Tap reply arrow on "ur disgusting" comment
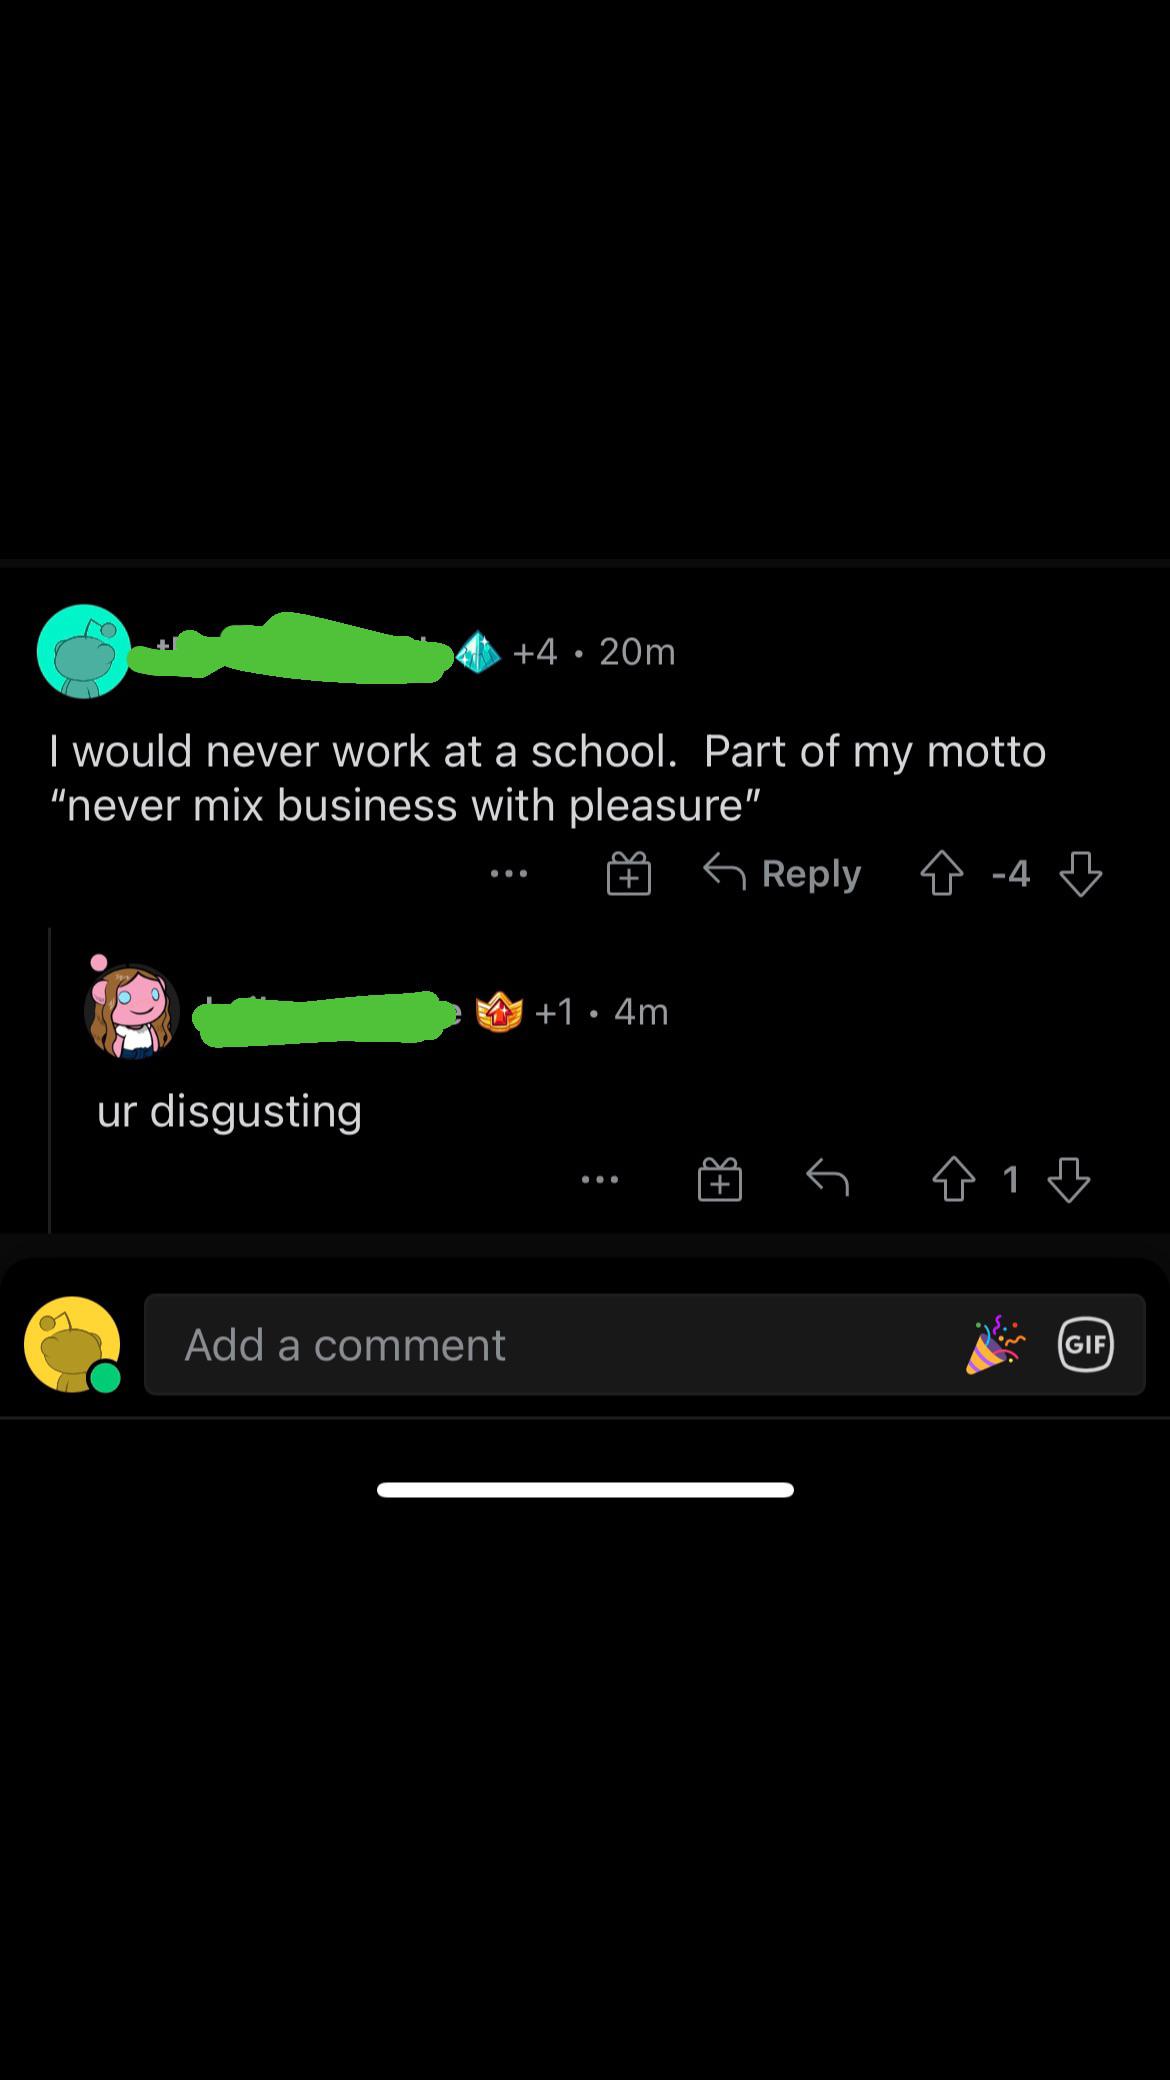Viewport: 1170px width, 2080px height. click(x=827, y=1180)
